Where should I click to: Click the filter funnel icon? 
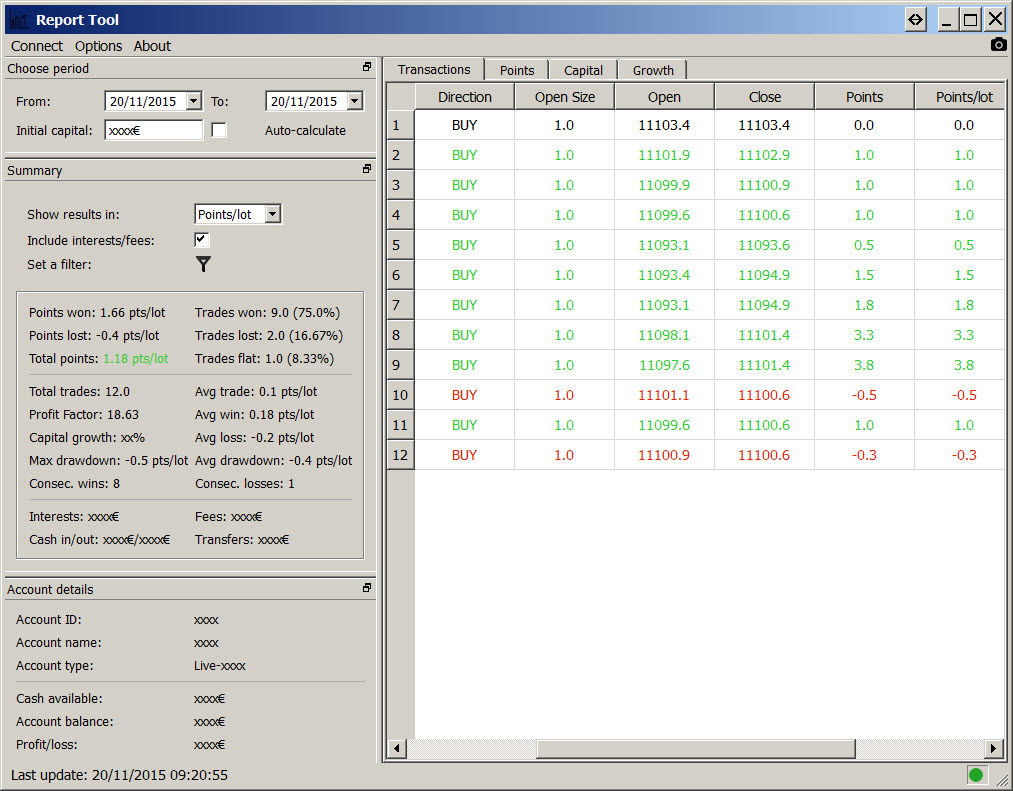tap(203, 264)
